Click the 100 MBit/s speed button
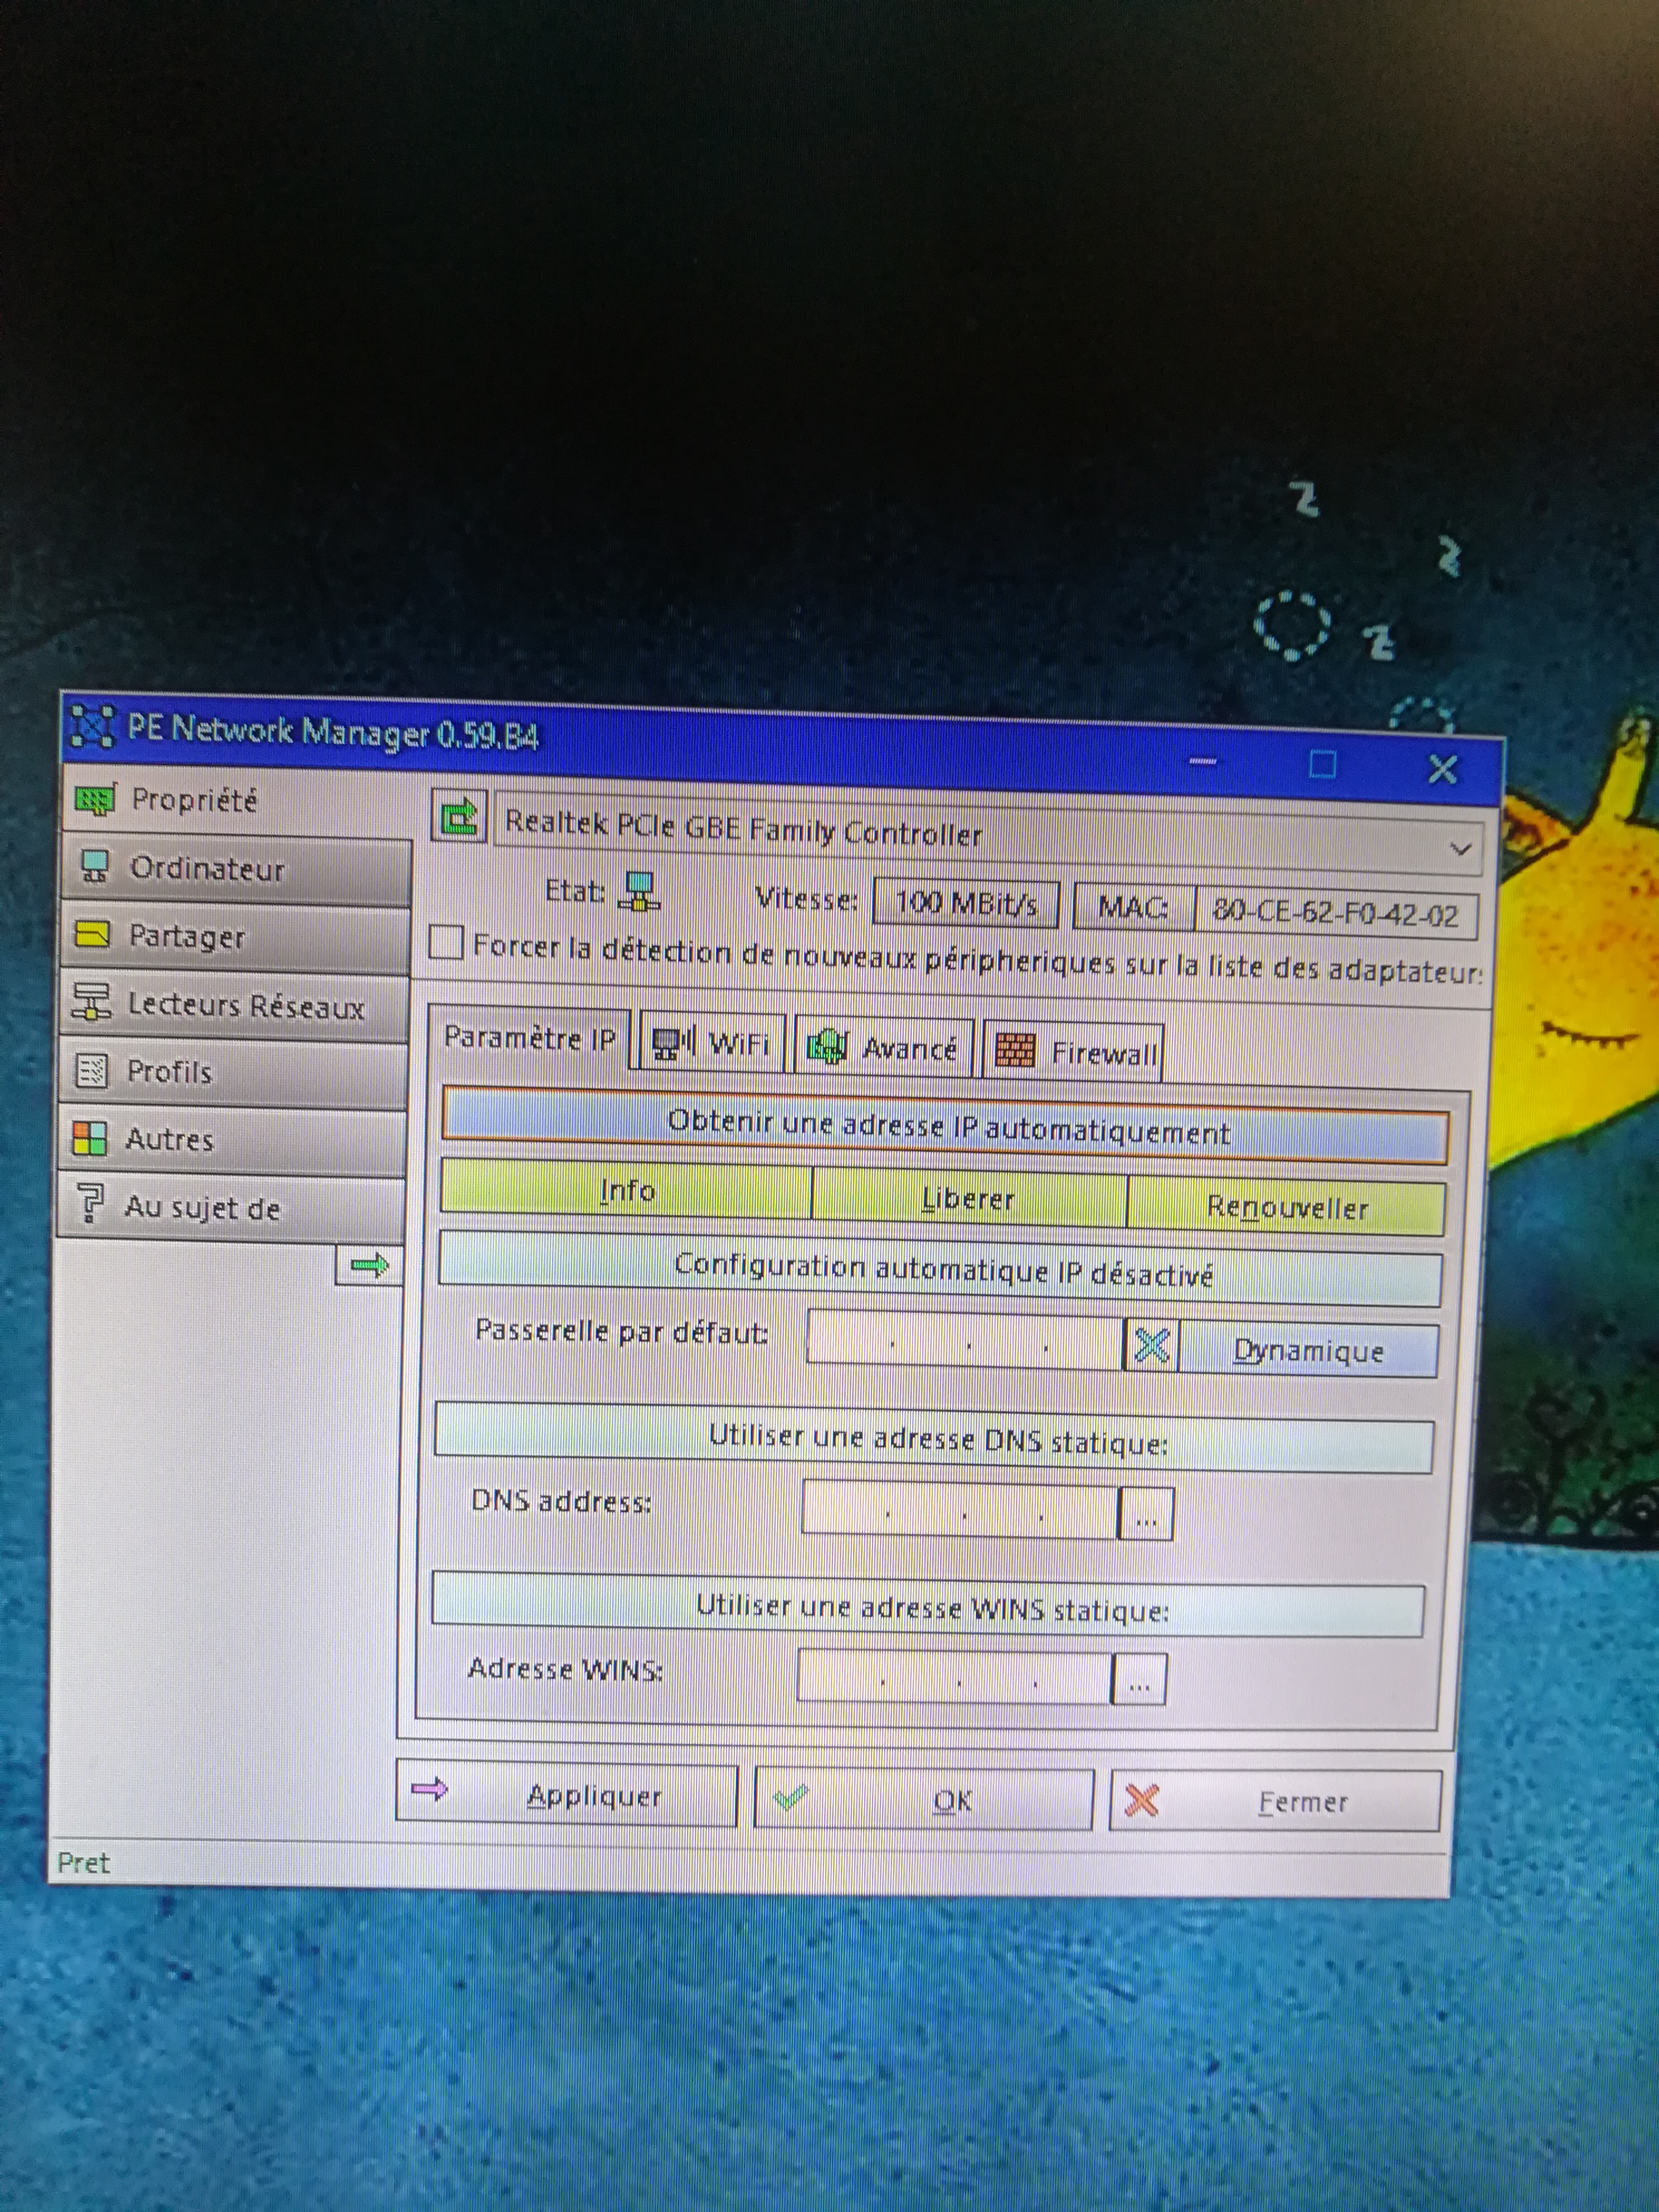The width and height of the screenshot is (1659, 2212). pos(966,904)
